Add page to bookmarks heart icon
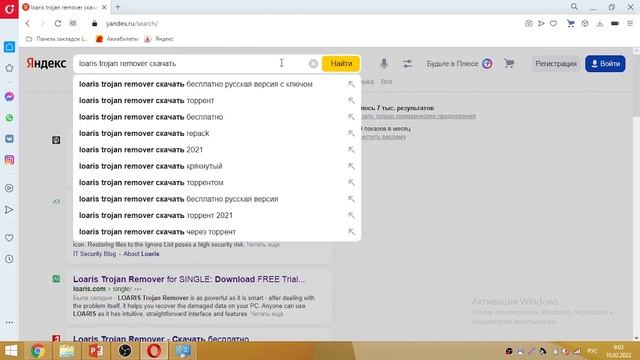 [553, 24]
